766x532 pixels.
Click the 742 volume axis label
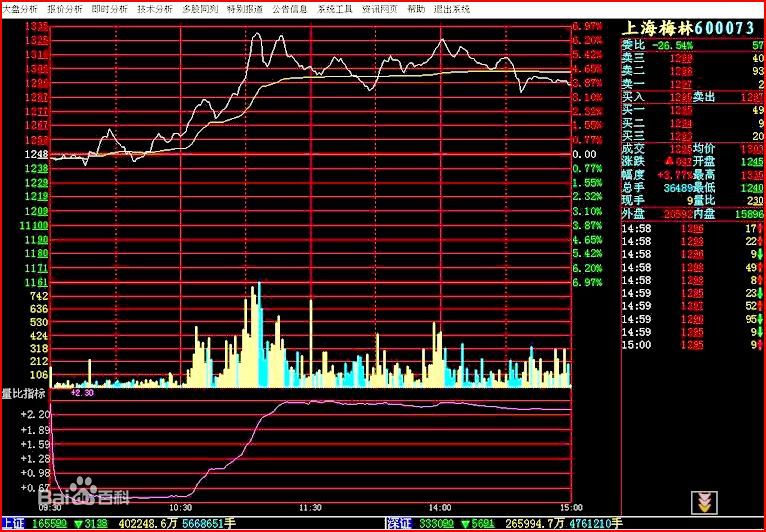[39, 296]
